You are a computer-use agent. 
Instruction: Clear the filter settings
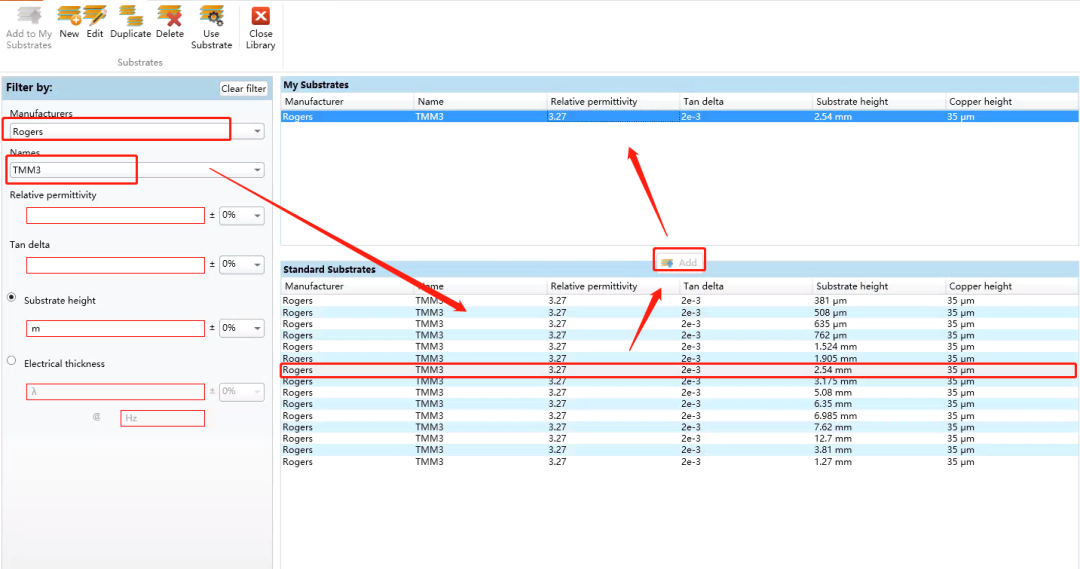click(243, 88)
